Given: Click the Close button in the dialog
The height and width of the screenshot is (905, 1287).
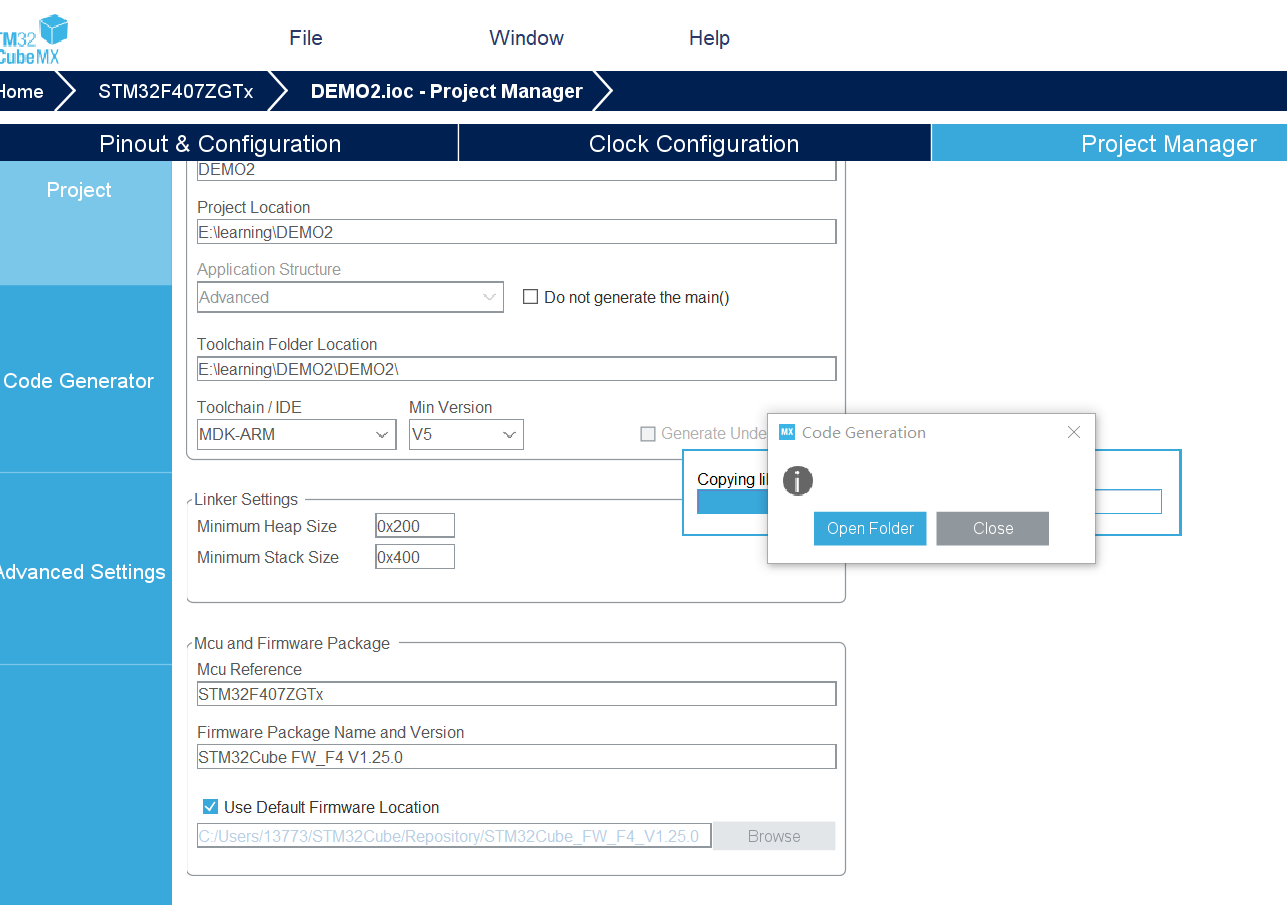Looking at the screenshot, I should (x=992, y=528).
